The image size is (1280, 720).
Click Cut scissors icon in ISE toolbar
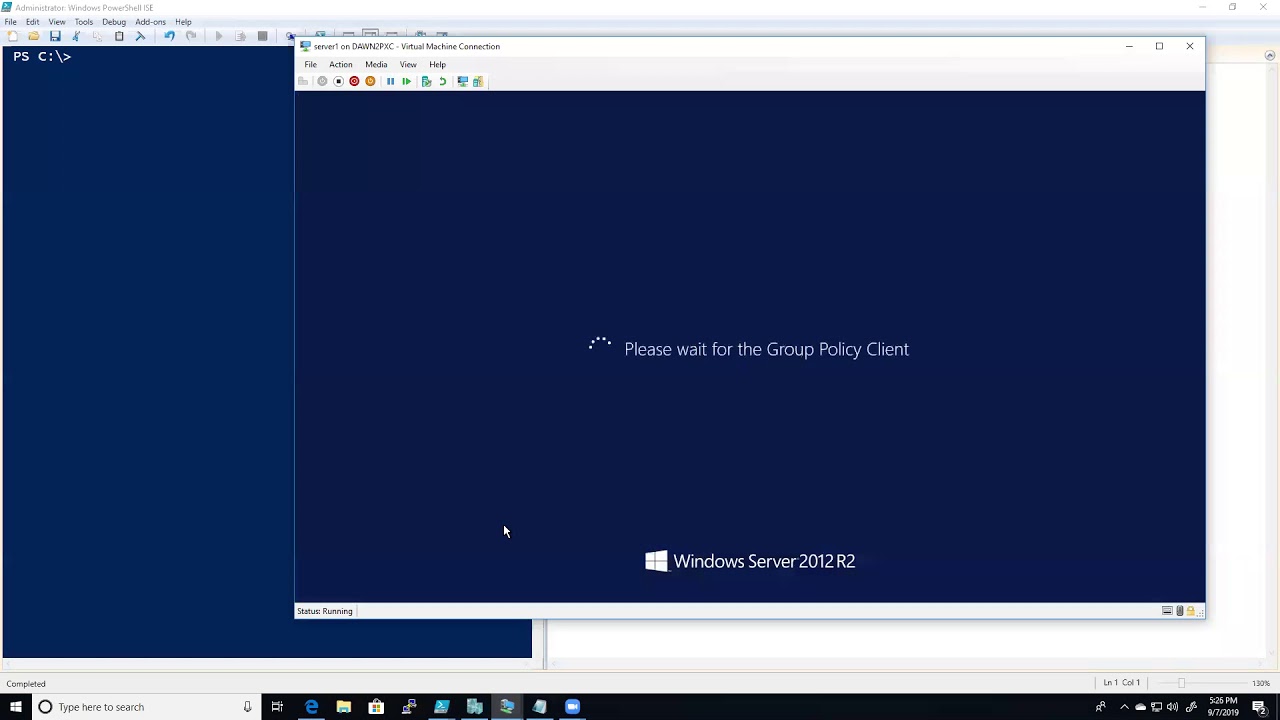tap(76, 36)
